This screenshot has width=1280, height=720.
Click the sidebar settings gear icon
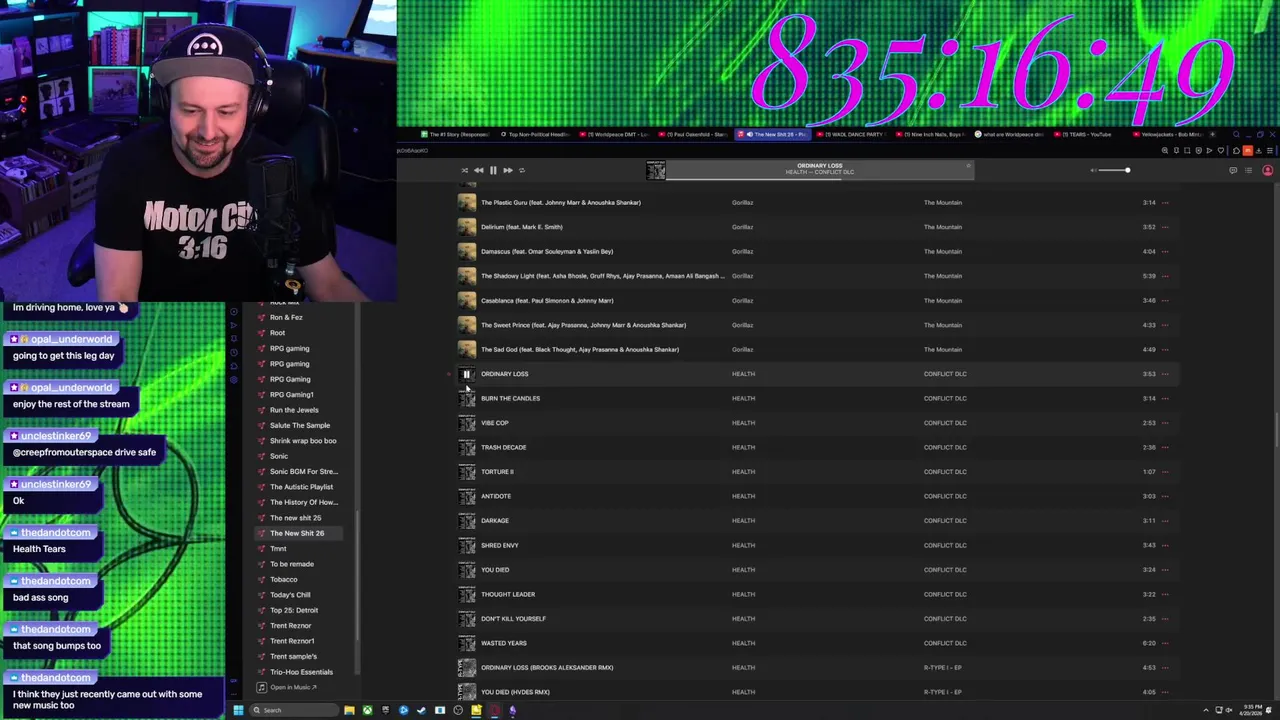(x=233, y=380)
